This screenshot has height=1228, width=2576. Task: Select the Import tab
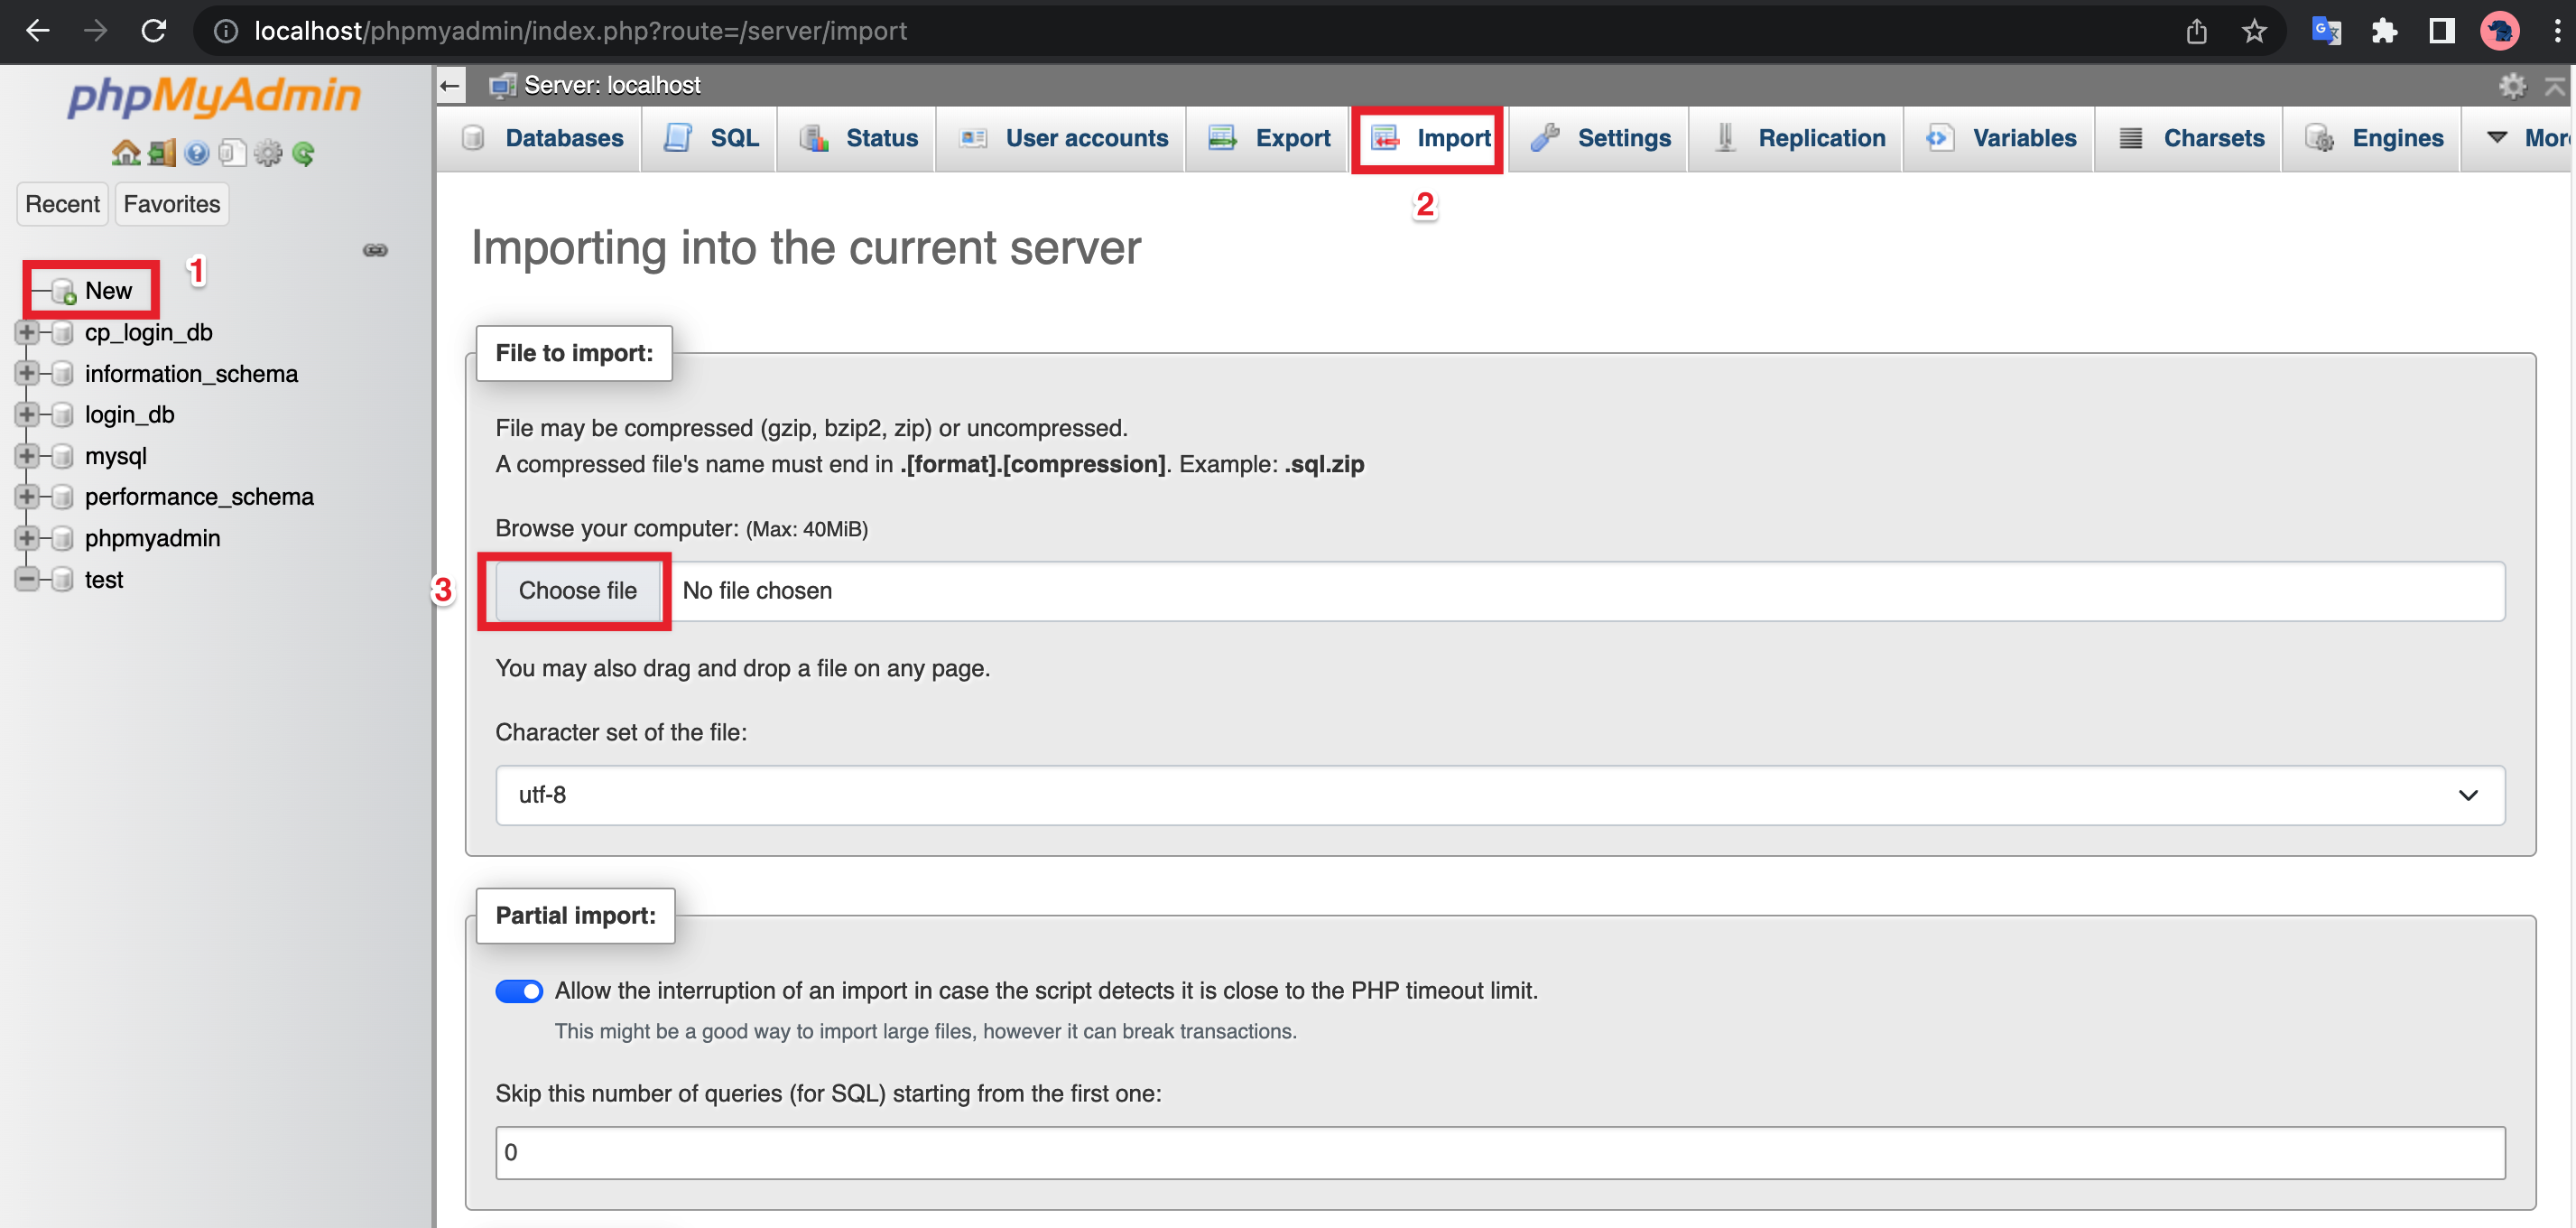[x=1428, y=138]
